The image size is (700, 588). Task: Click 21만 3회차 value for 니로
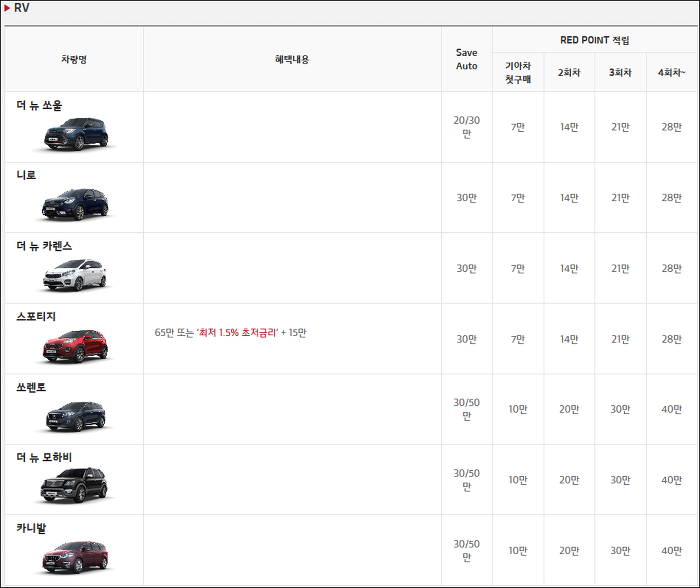tap(620, 198)
